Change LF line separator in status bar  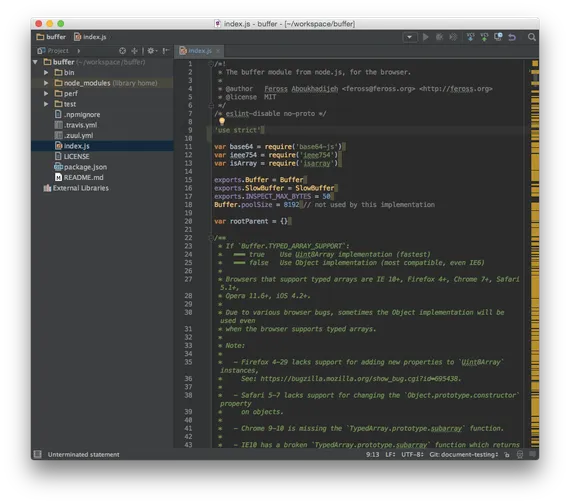tap(390, 455)
